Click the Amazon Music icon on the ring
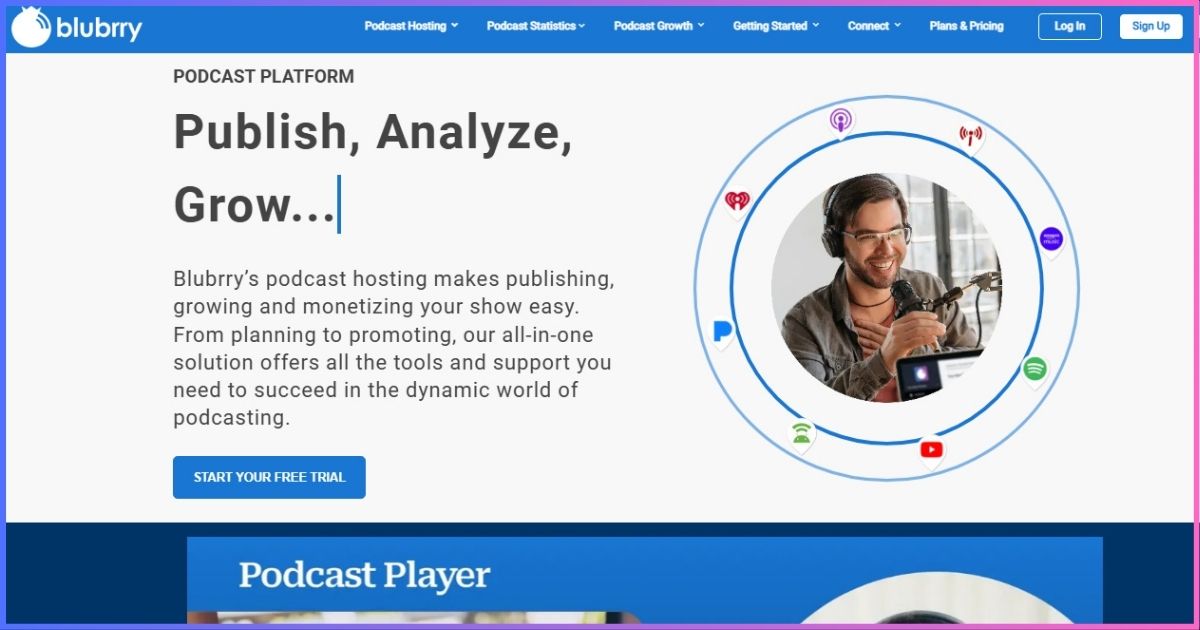Image resolution: width=1200 pixels, height=630 pixels. coord(1051,241)
